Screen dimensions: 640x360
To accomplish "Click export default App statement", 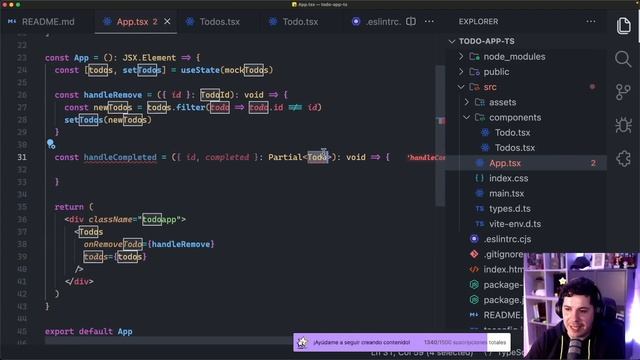I will (x=89, y=331).
